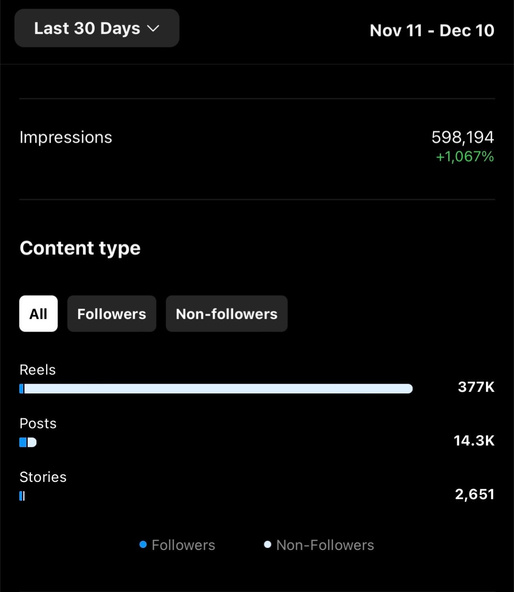Click the Non-Followers legend label
This screenshot has width=514, height=592.
click(x=325, y=545)
